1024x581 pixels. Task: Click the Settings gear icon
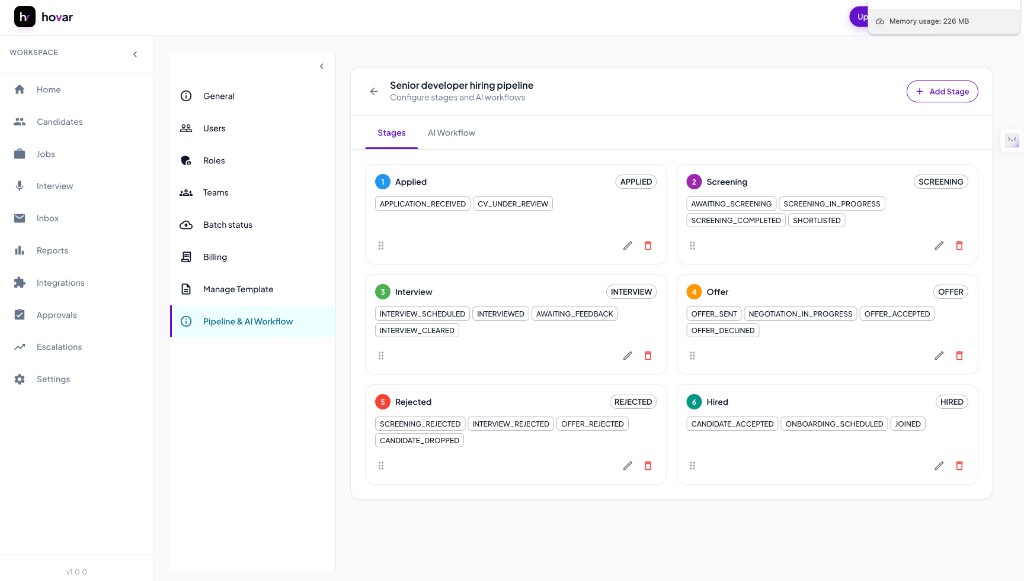[x=20, y=379]
